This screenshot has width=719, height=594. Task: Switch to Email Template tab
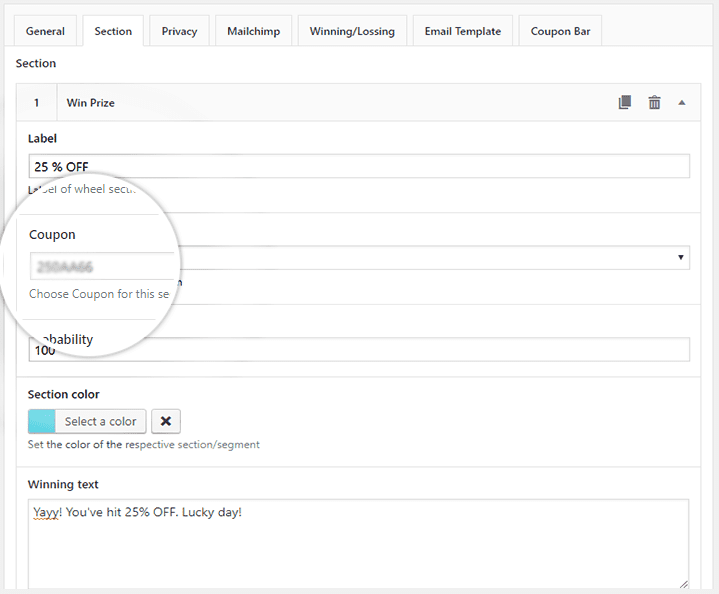462,31
